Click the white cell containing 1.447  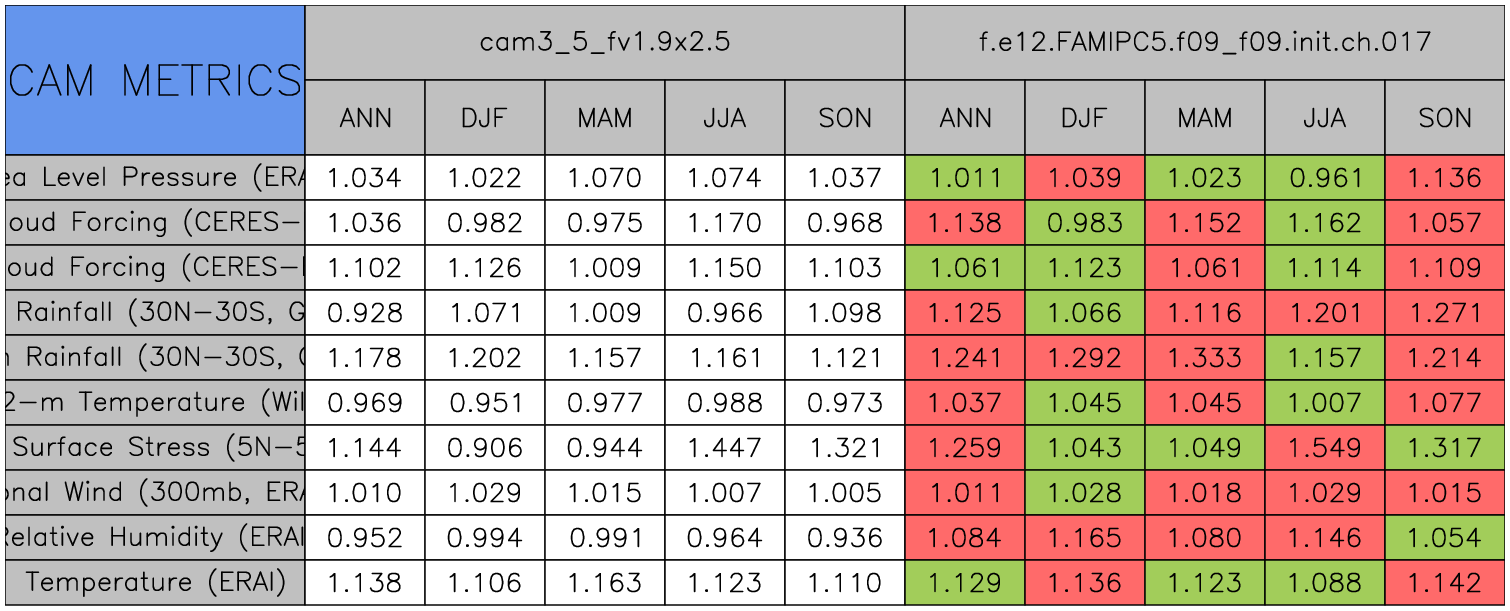point(724,447)
